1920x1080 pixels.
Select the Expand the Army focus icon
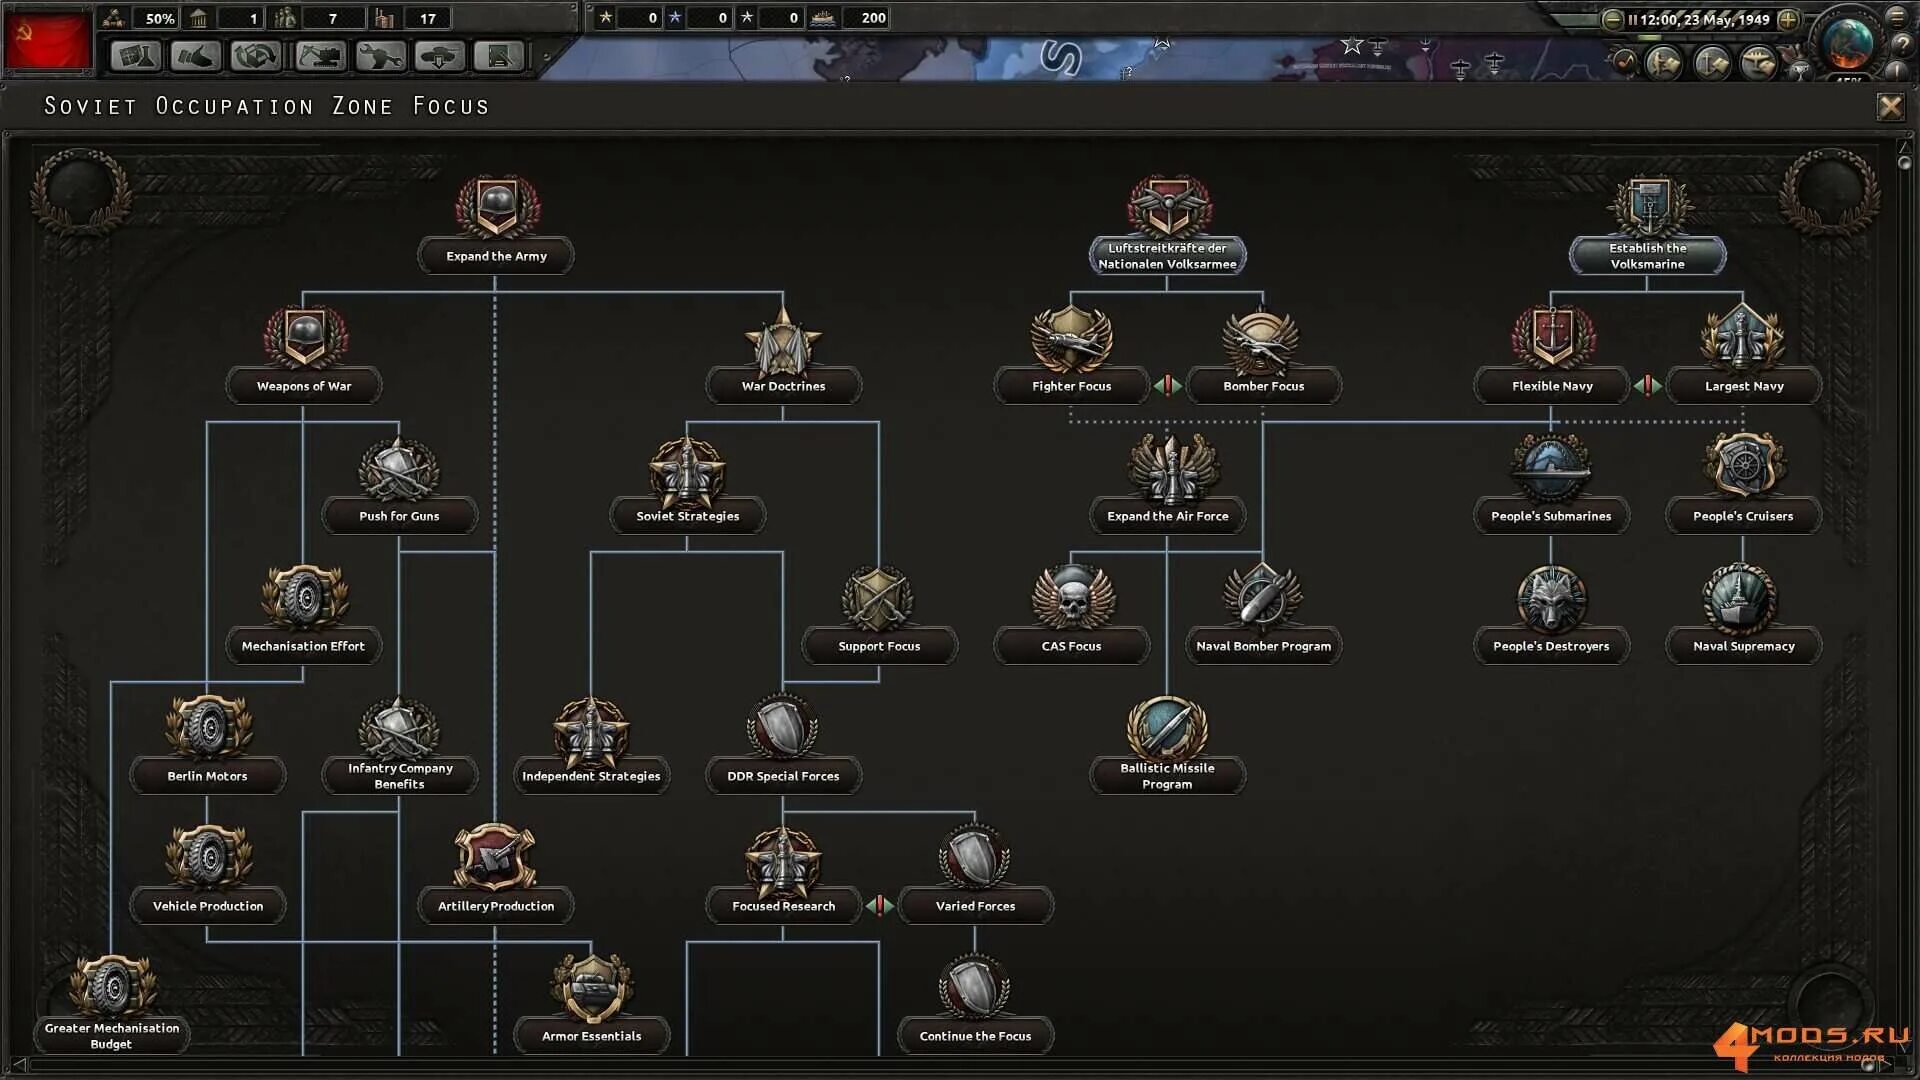click(497, 207)
